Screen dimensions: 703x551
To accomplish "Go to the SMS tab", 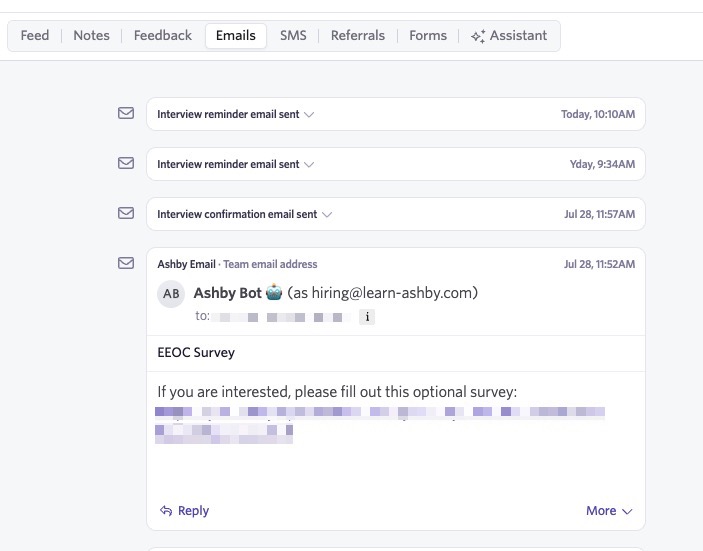I will coord(293,35).
